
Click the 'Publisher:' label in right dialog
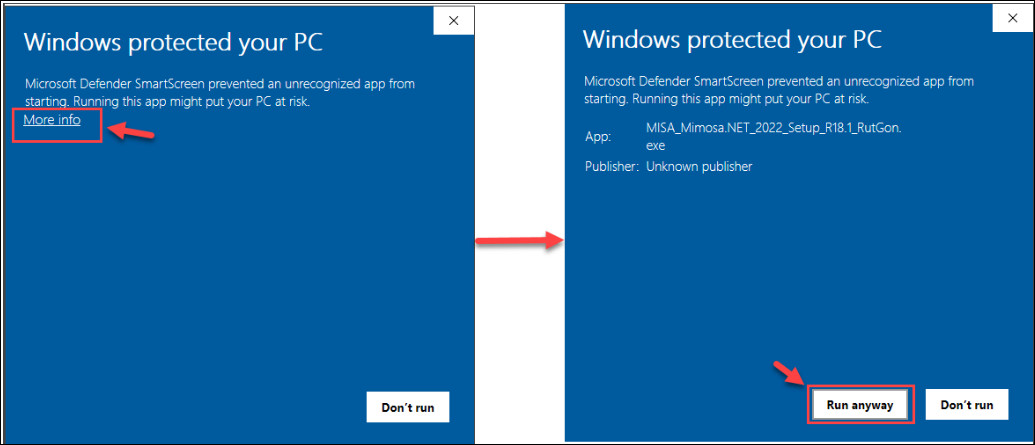[x=613, y=167]
